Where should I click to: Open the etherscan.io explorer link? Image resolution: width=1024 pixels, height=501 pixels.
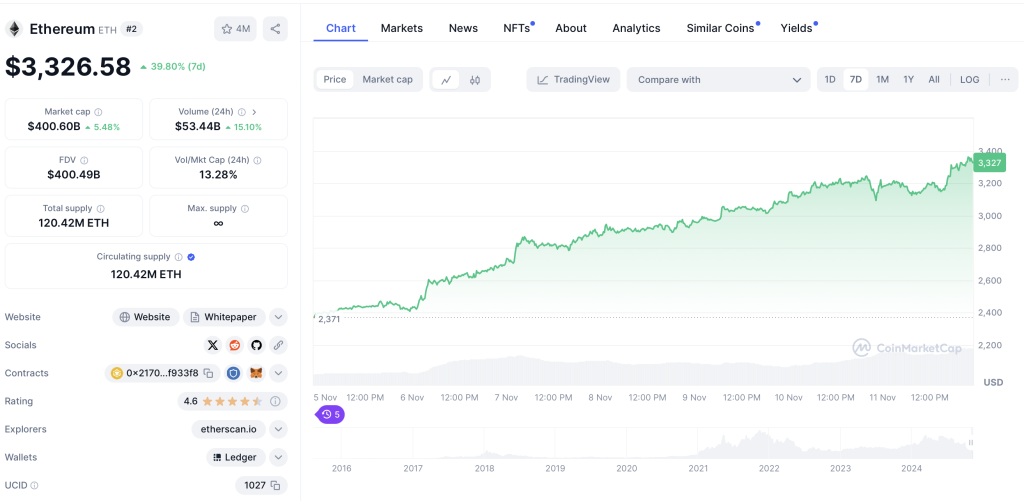[229, 429]
